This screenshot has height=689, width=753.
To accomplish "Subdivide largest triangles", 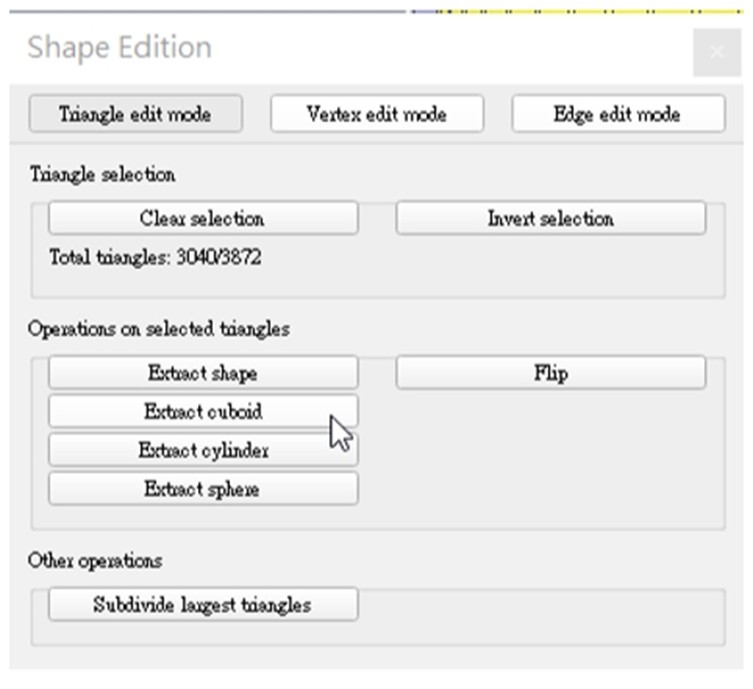I will 202,605.
